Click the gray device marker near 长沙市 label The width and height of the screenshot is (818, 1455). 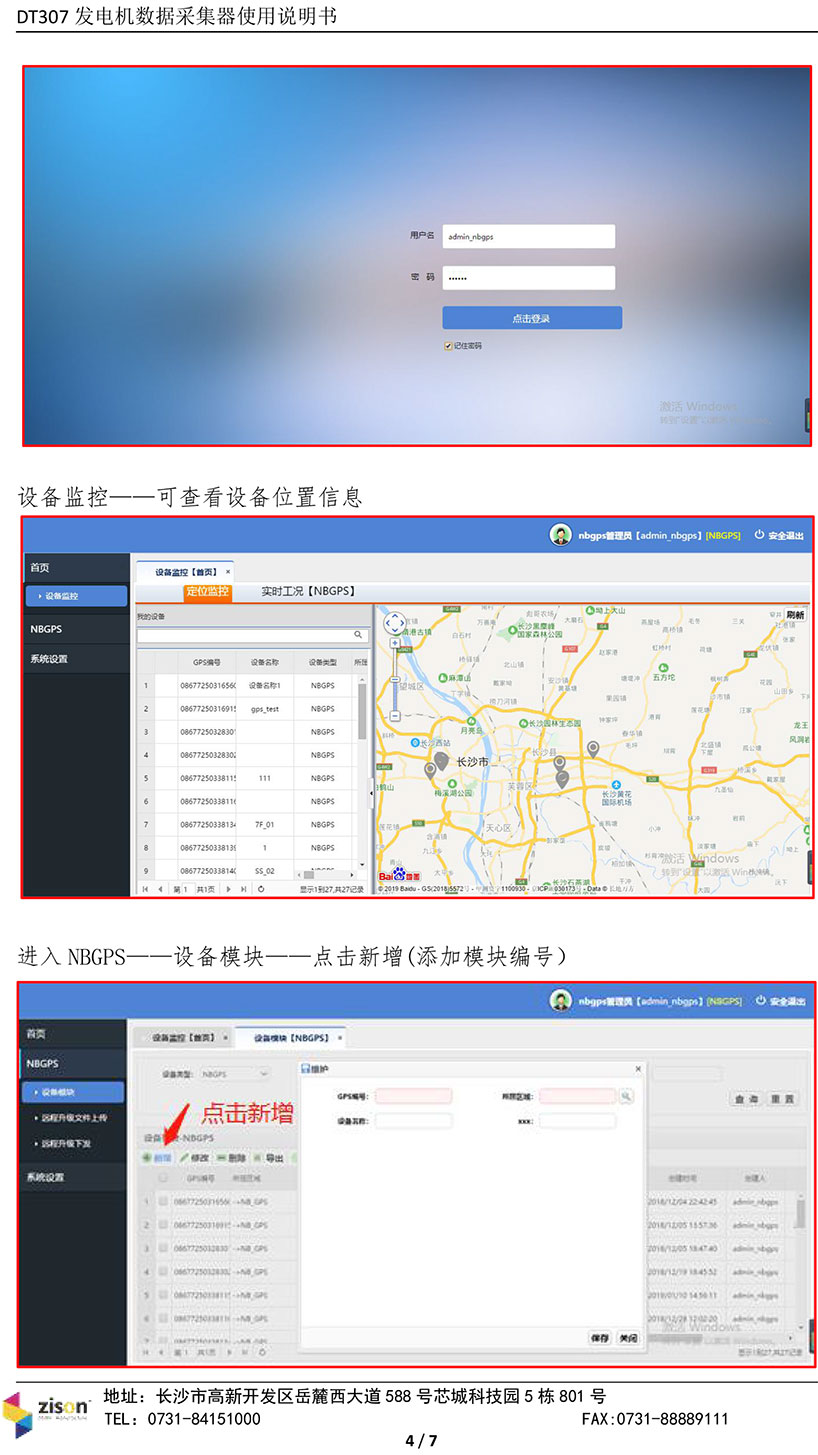(441, 760)
